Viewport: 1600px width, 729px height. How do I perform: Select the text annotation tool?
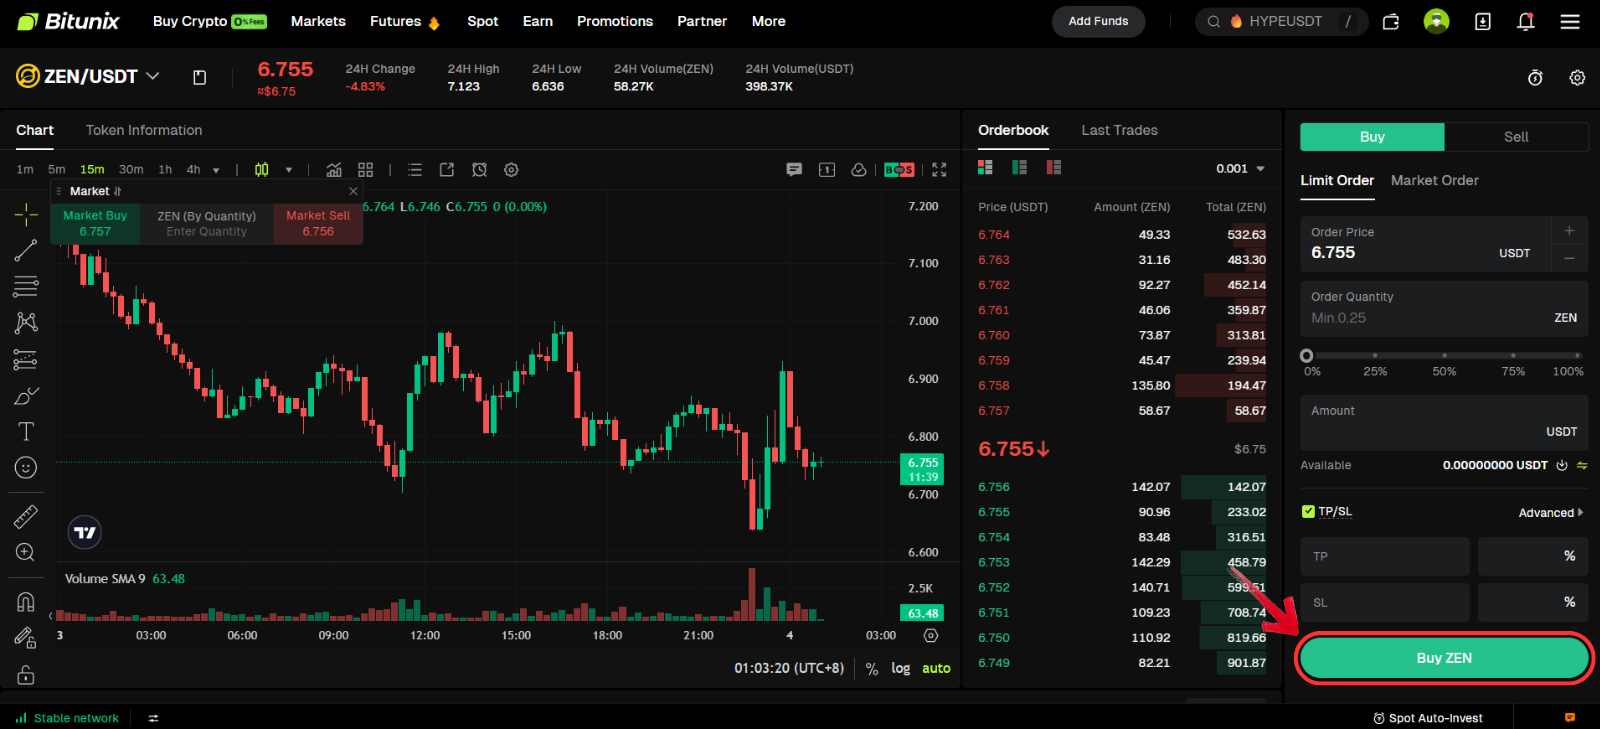26,432
